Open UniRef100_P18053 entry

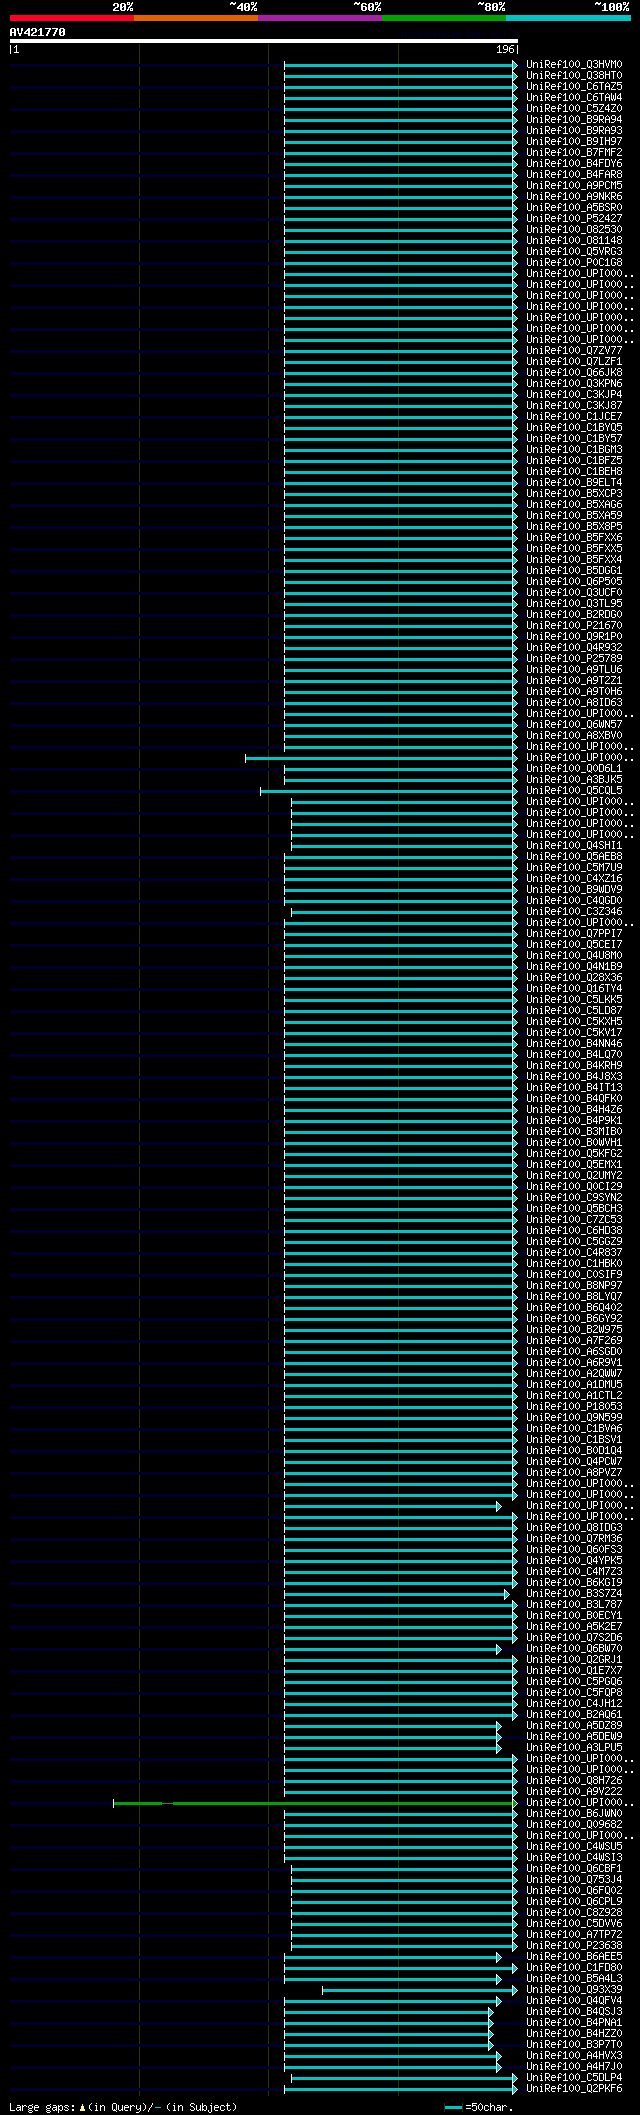574,1407
